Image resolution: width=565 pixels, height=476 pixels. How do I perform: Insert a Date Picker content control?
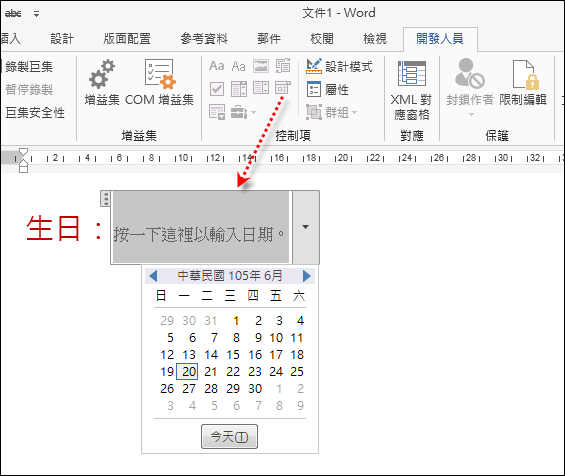(283, 88)
